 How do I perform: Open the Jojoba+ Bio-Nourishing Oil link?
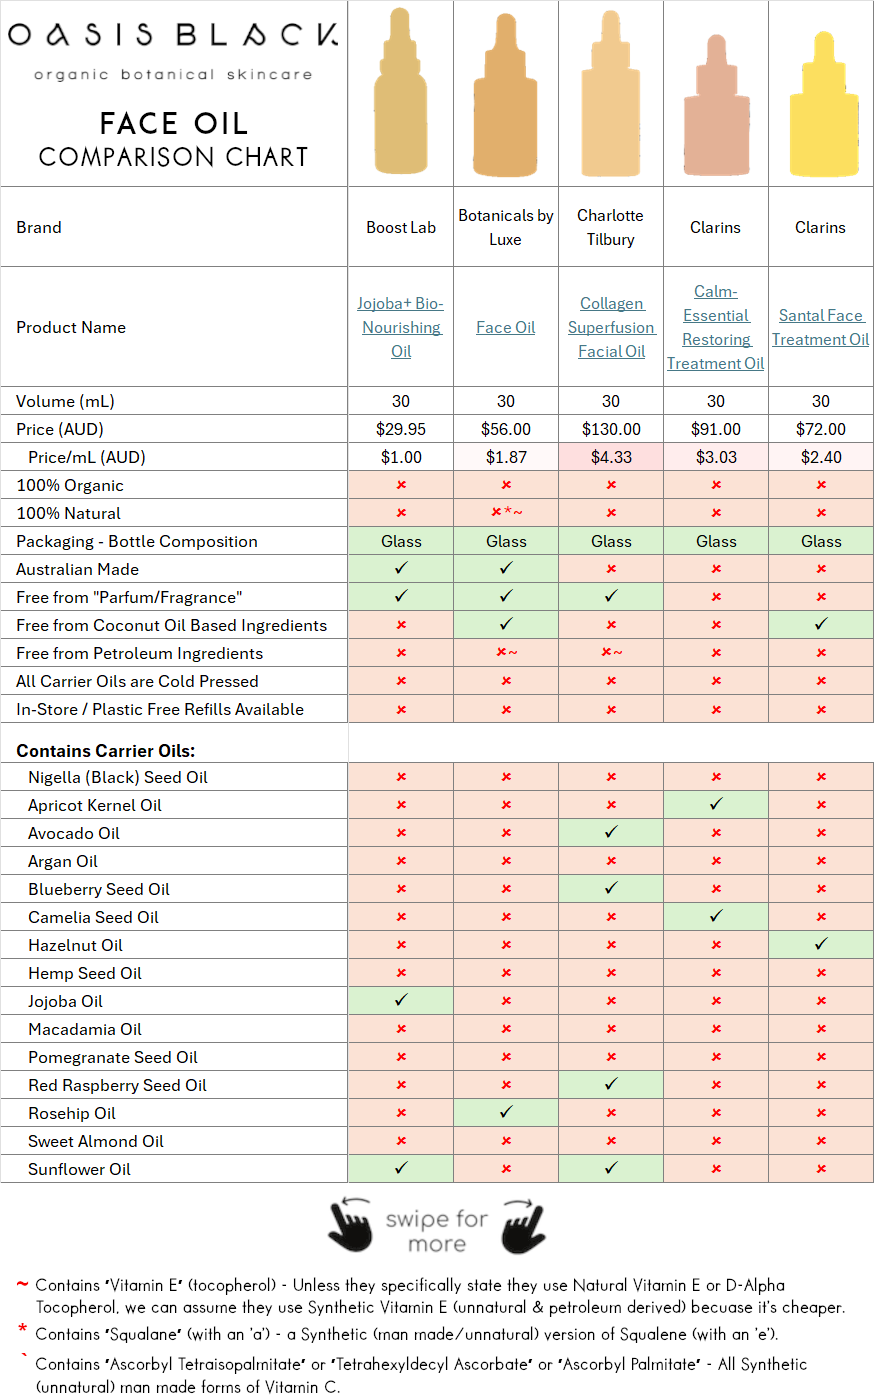pos(401,327)
